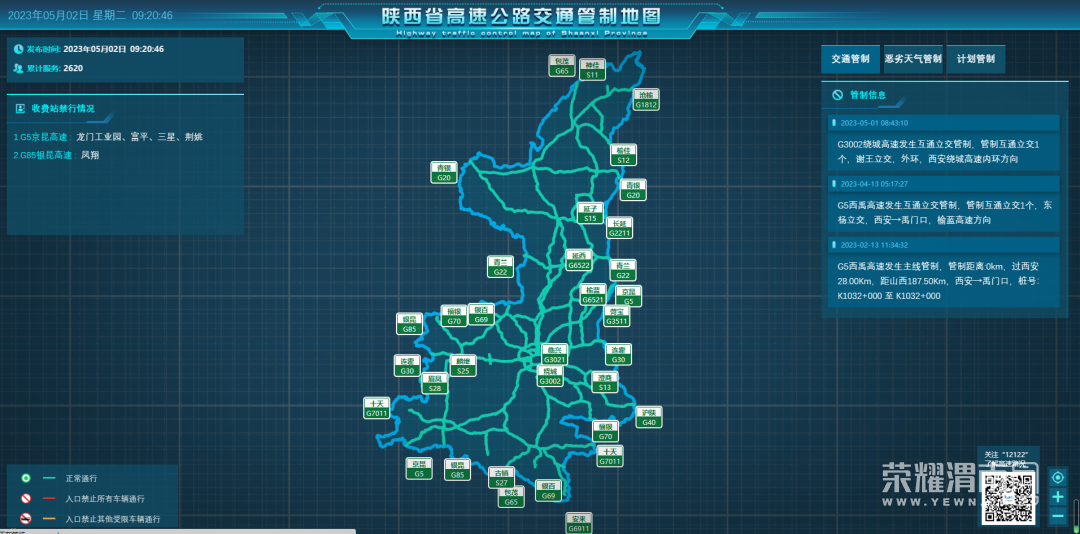The width and height of the screenshot is (1080, 534).
Task: Click the 入口禁止所有车辆通行 legend icon
Action: 25,498
